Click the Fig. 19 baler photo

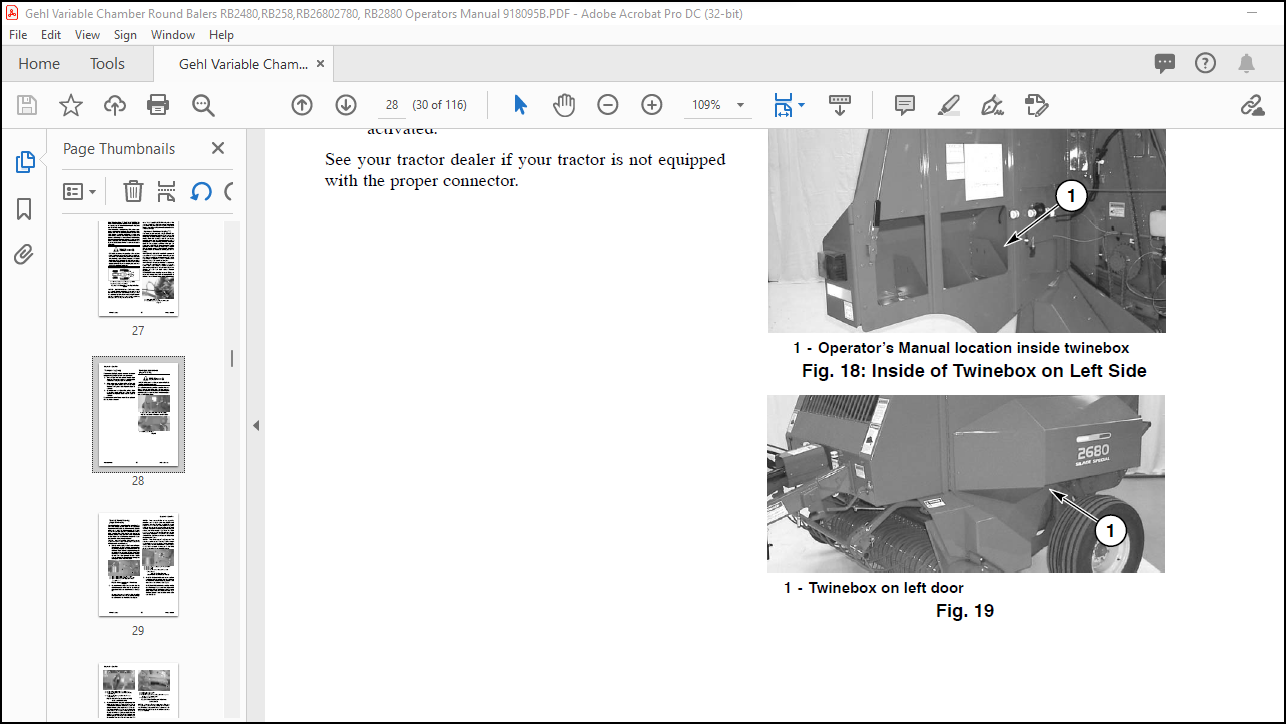click(966, 484)
